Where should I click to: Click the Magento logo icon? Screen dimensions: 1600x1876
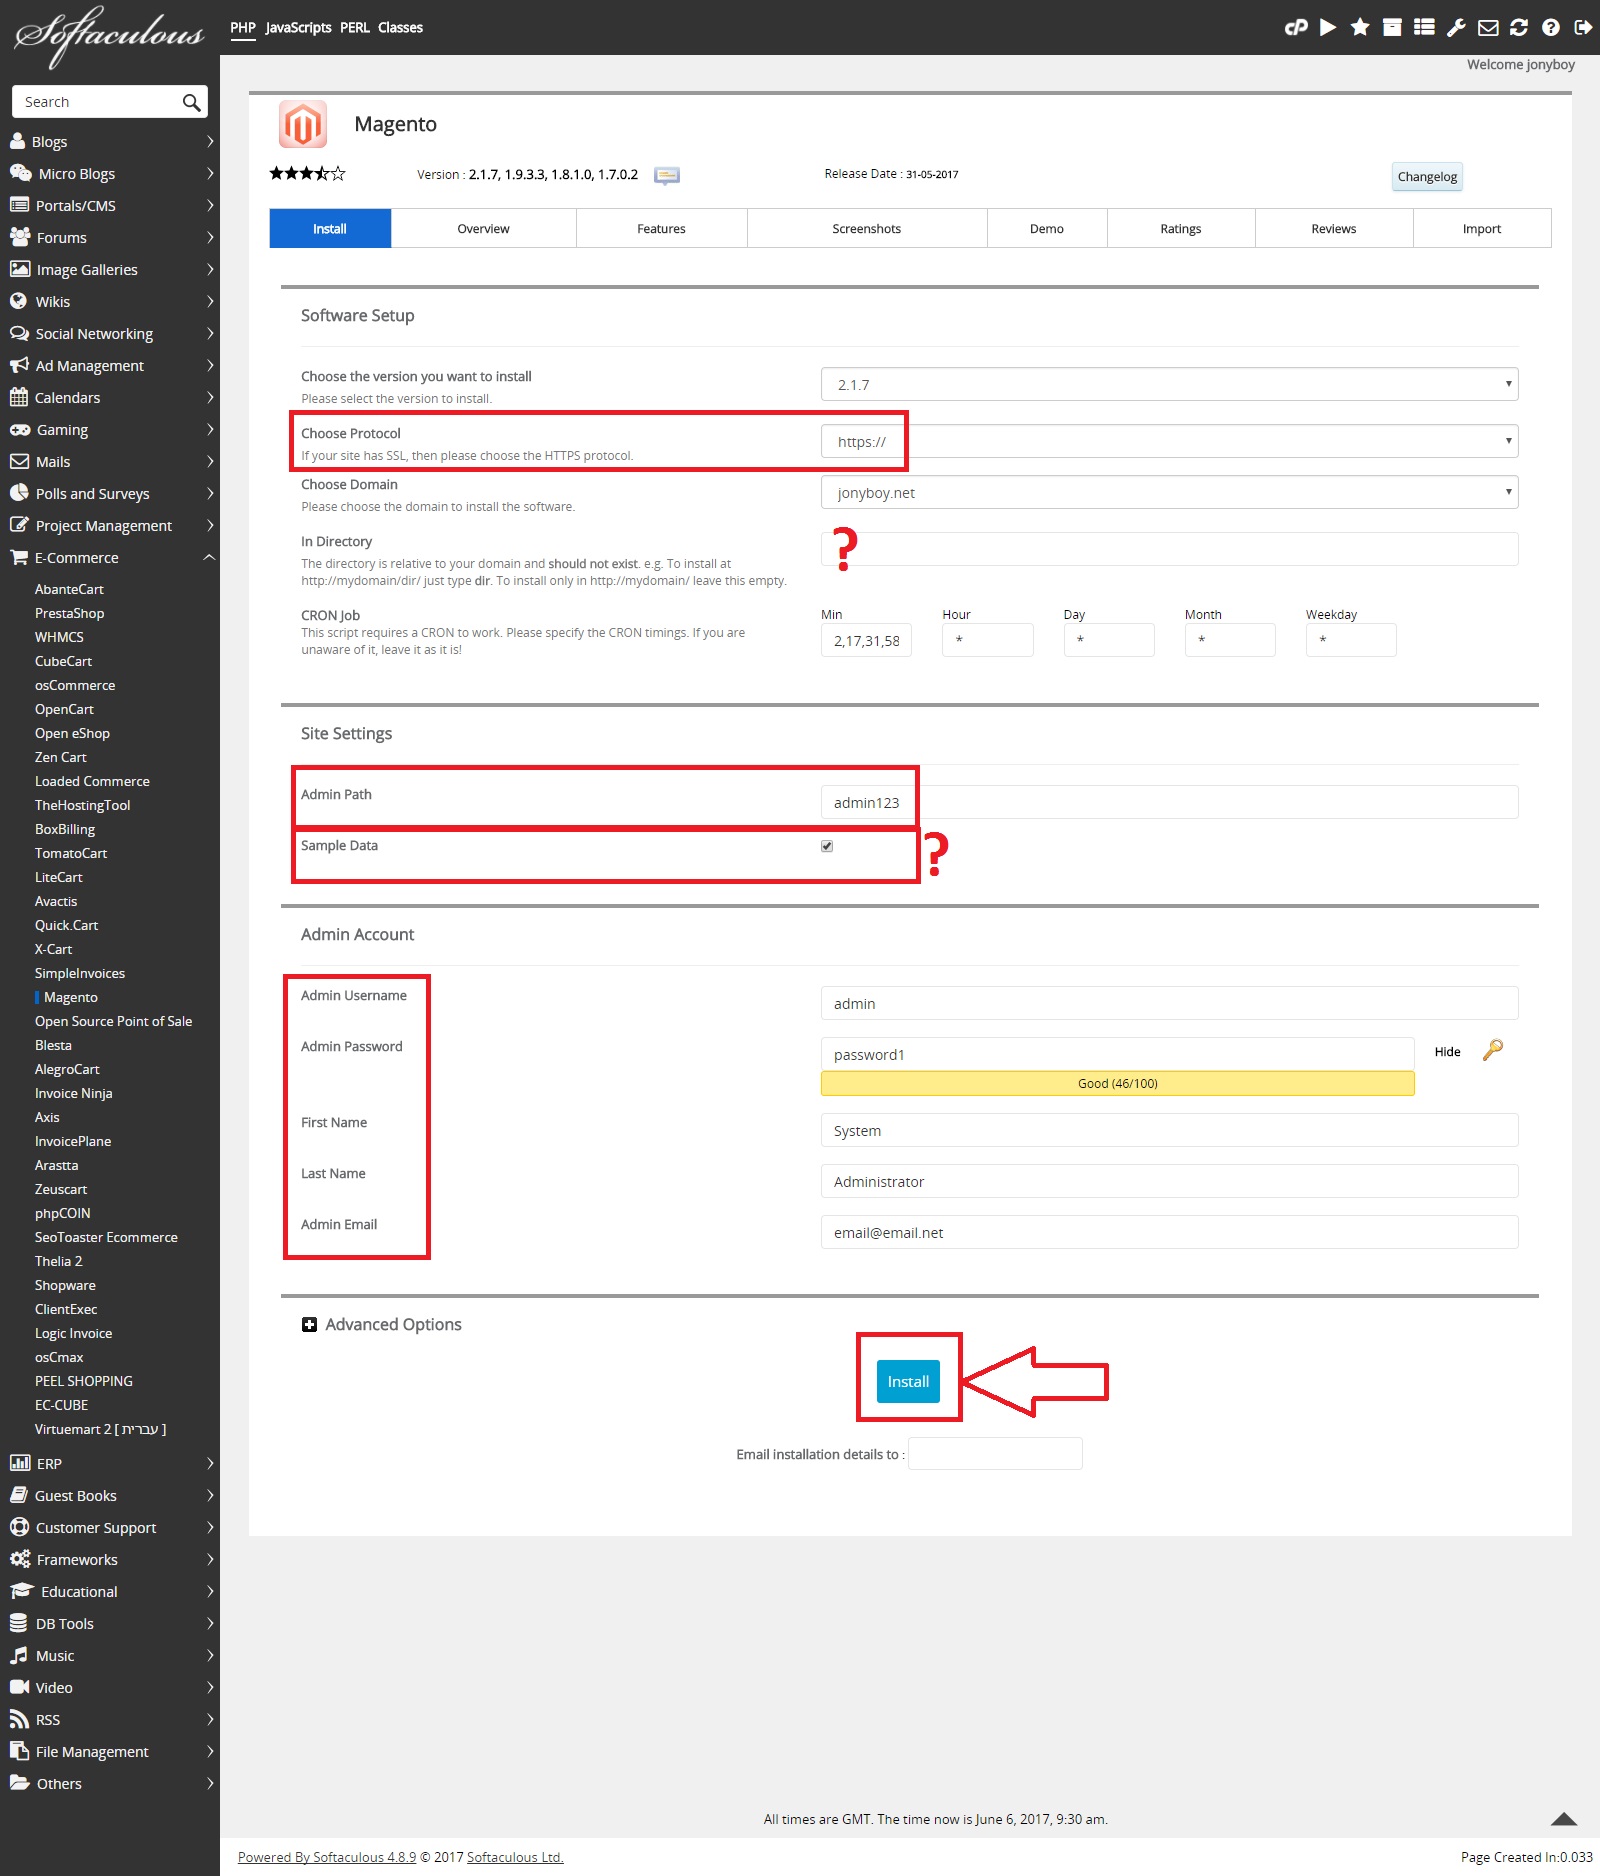pos(303,125)
